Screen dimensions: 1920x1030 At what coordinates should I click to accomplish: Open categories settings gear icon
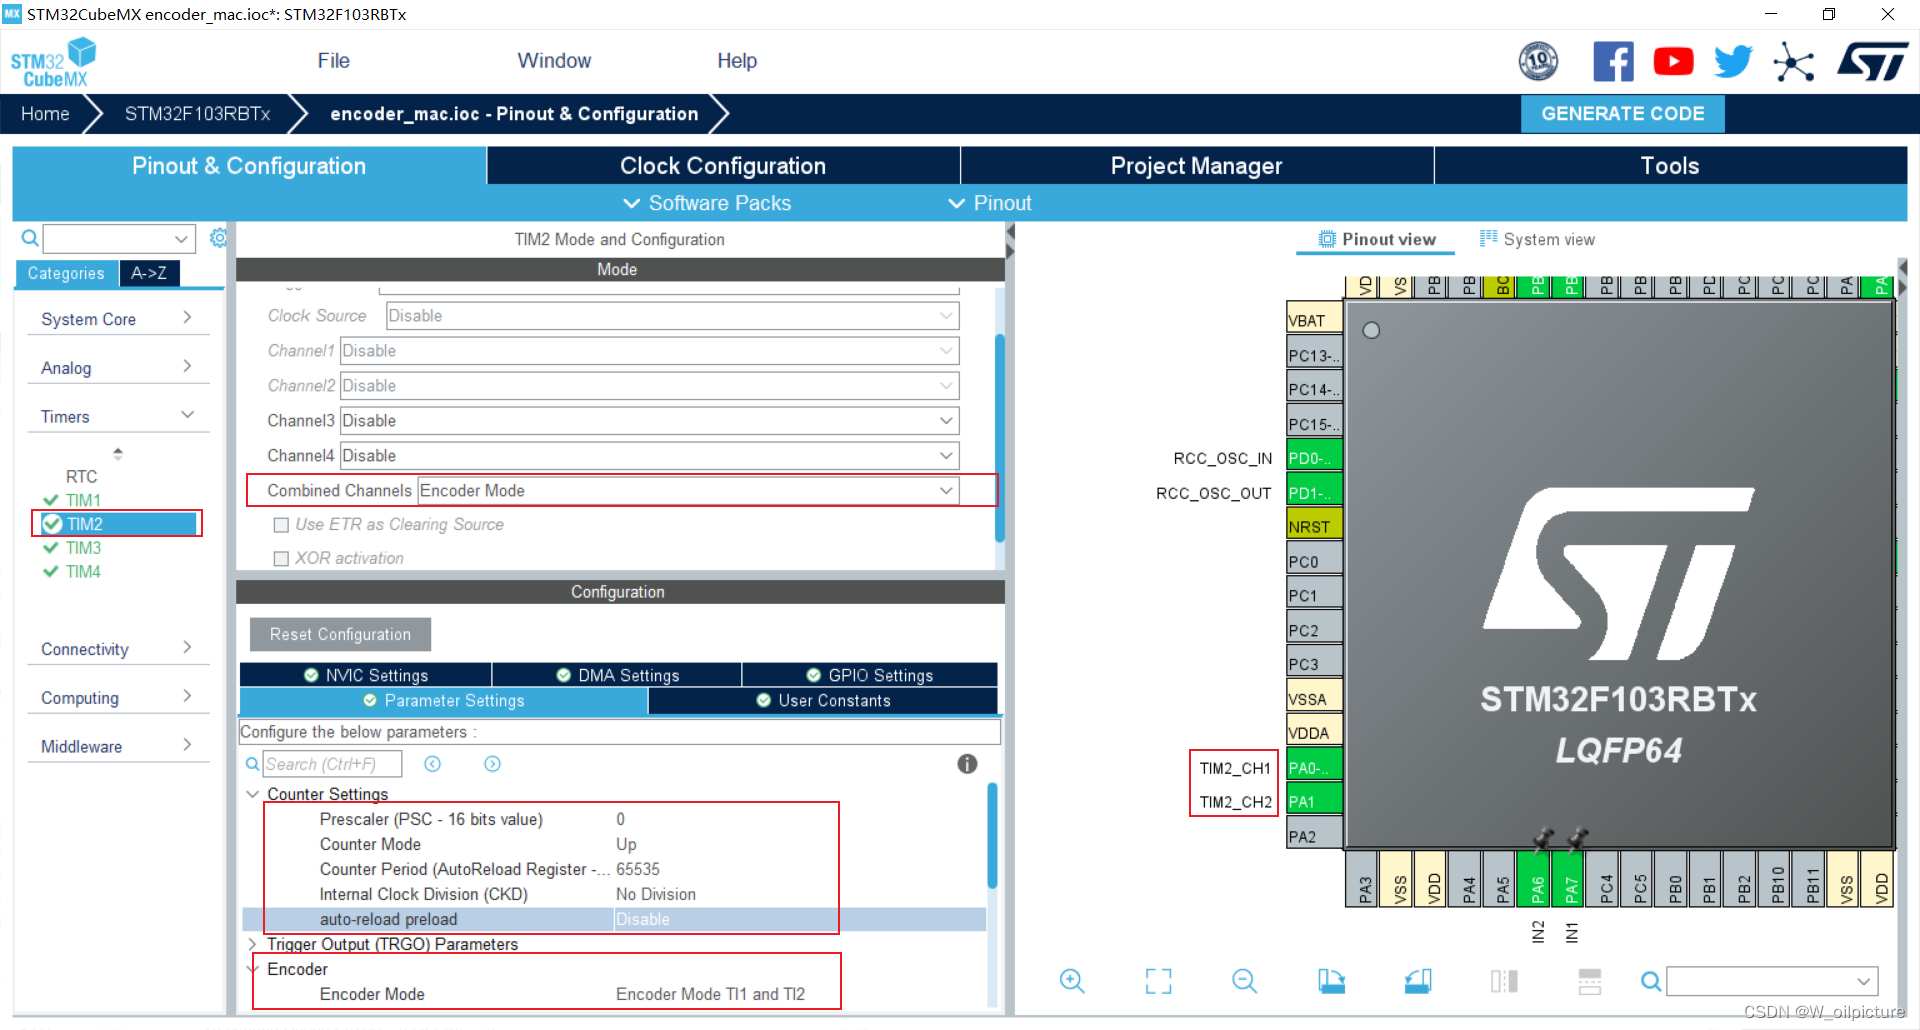coord(218,238)
